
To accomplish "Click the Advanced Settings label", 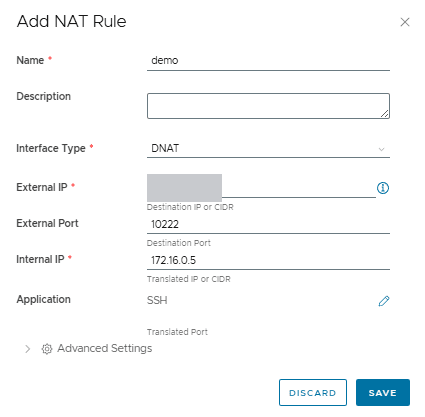I will point(105,348).
